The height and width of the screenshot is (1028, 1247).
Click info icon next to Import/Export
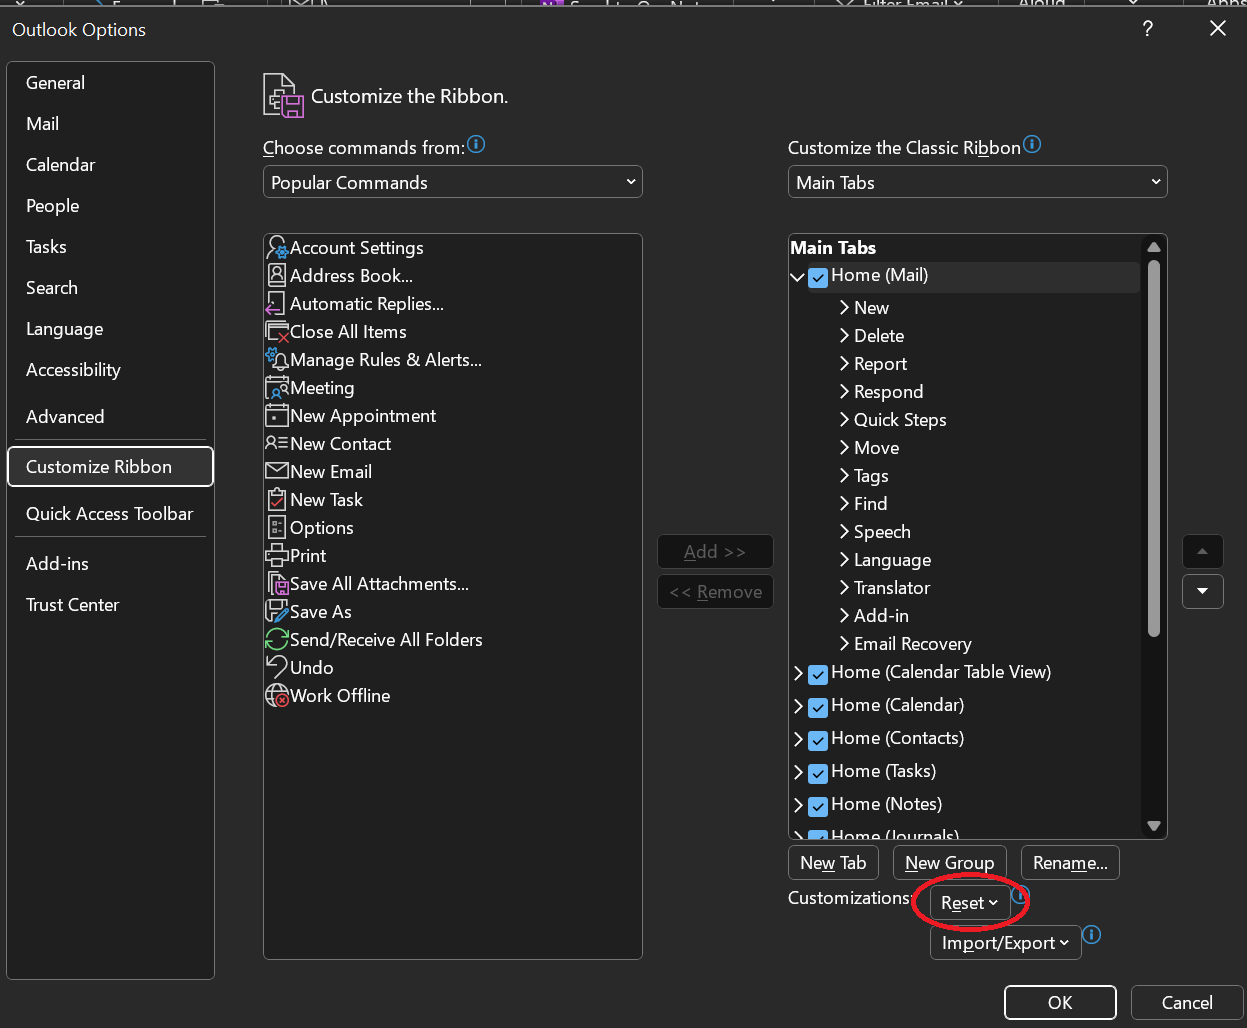[1092, 935]
